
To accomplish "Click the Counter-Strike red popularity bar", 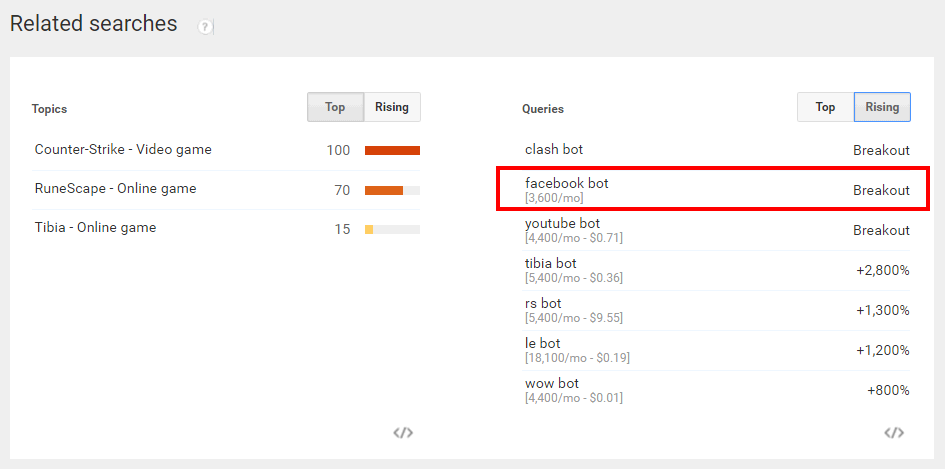I will [x=392, y=151].
